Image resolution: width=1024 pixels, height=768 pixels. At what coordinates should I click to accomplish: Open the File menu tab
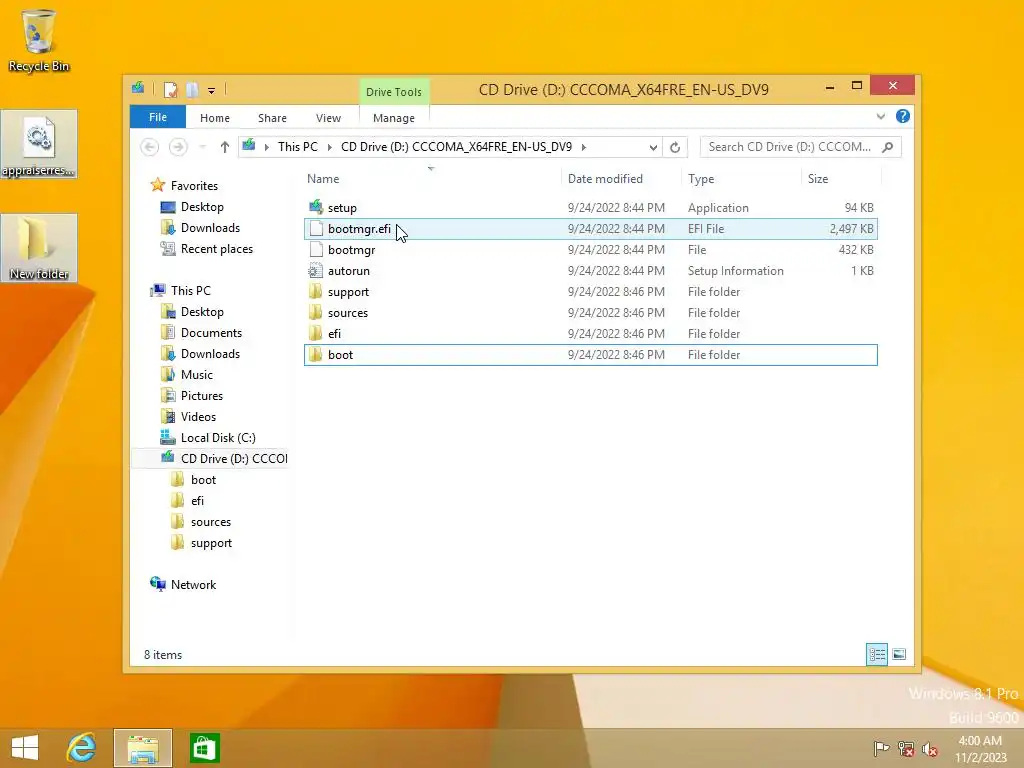point(157,117)
